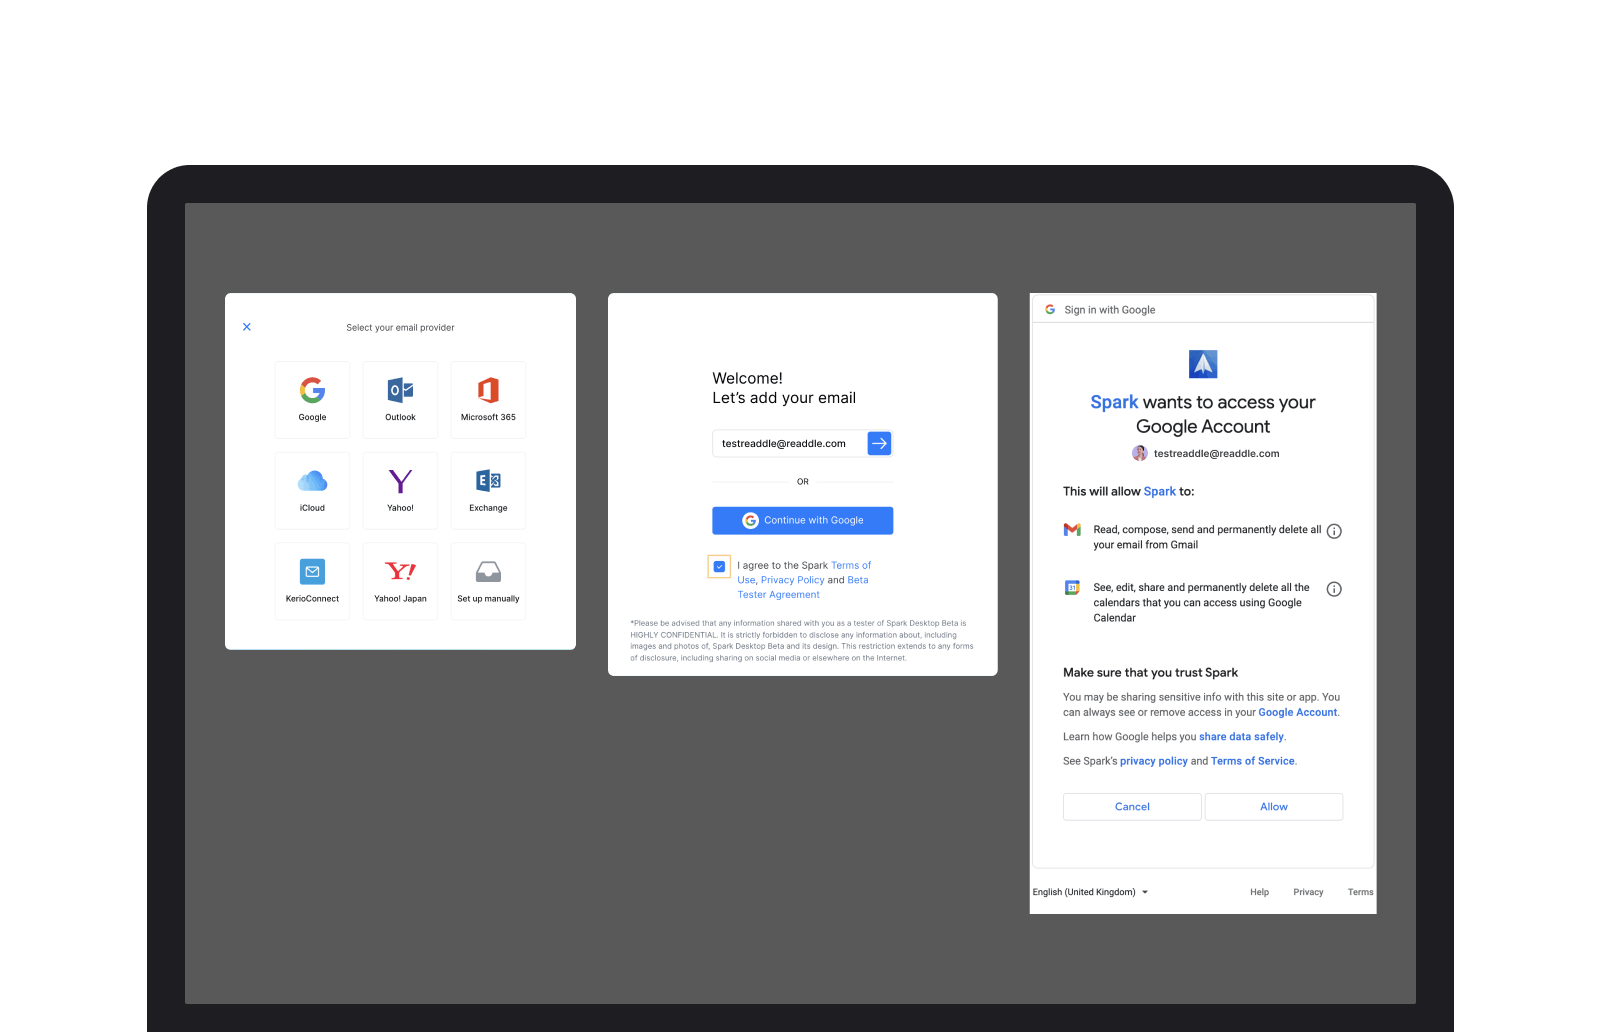The height and width of the screenshot is (1032, 1600).
Task: Continue with Google sign-in
Action: tap(802, 520)
